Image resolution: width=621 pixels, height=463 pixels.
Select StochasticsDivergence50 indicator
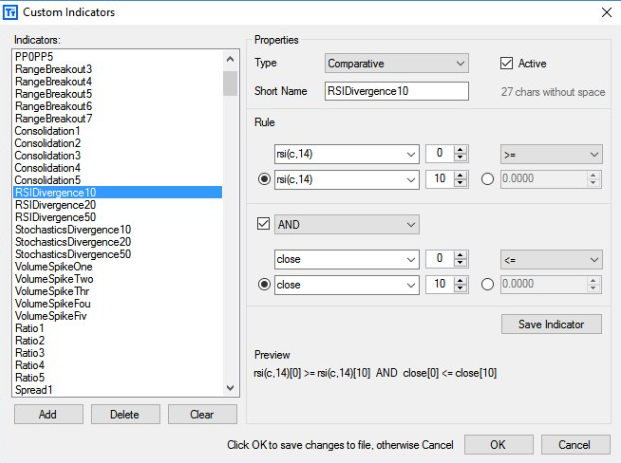tap(117, 254)
